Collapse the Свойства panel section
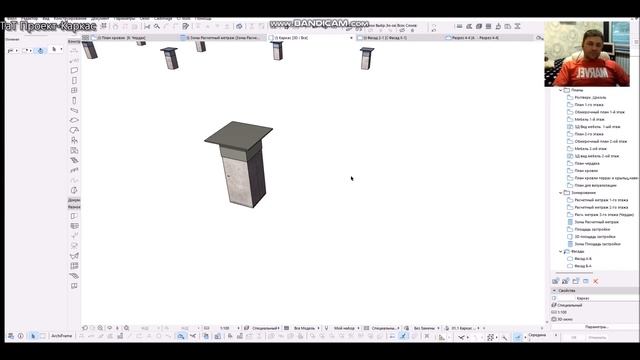 pos(554,291)
